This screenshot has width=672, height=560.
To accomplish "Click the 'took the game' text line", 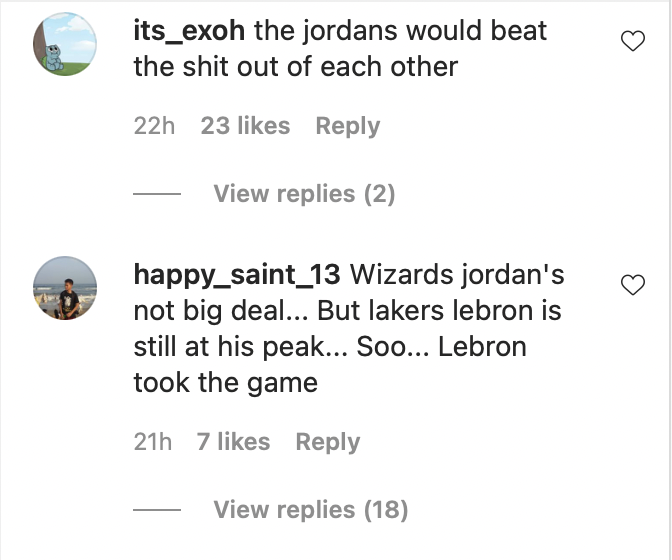I will point(225,383).
